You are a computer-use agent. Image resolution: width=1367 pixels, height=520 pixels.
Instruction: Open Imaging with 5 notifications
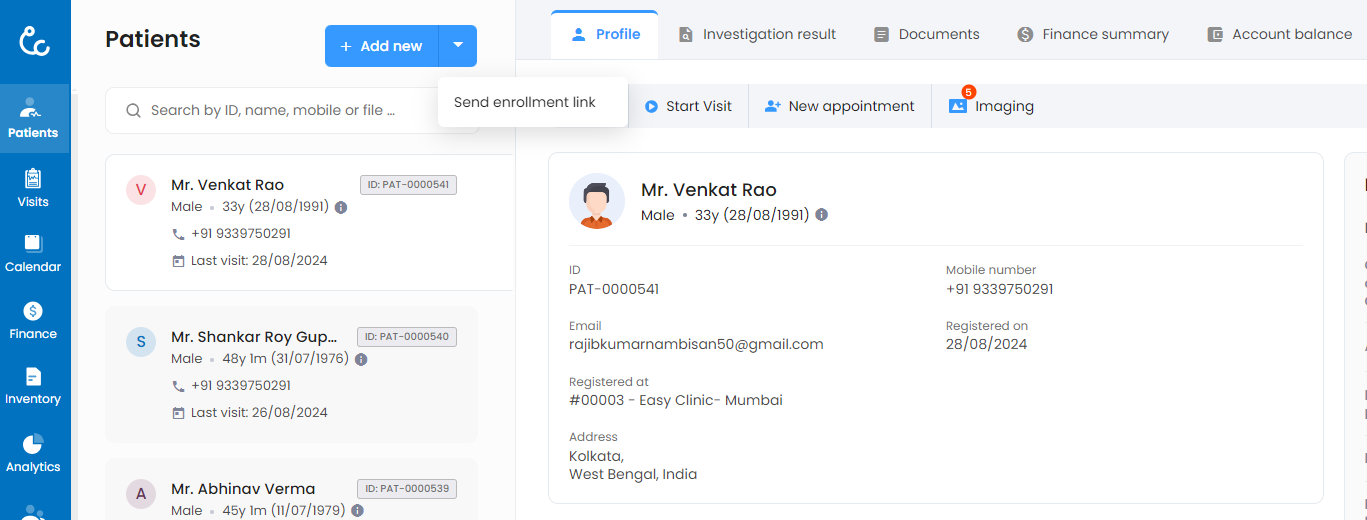[991, 106]
